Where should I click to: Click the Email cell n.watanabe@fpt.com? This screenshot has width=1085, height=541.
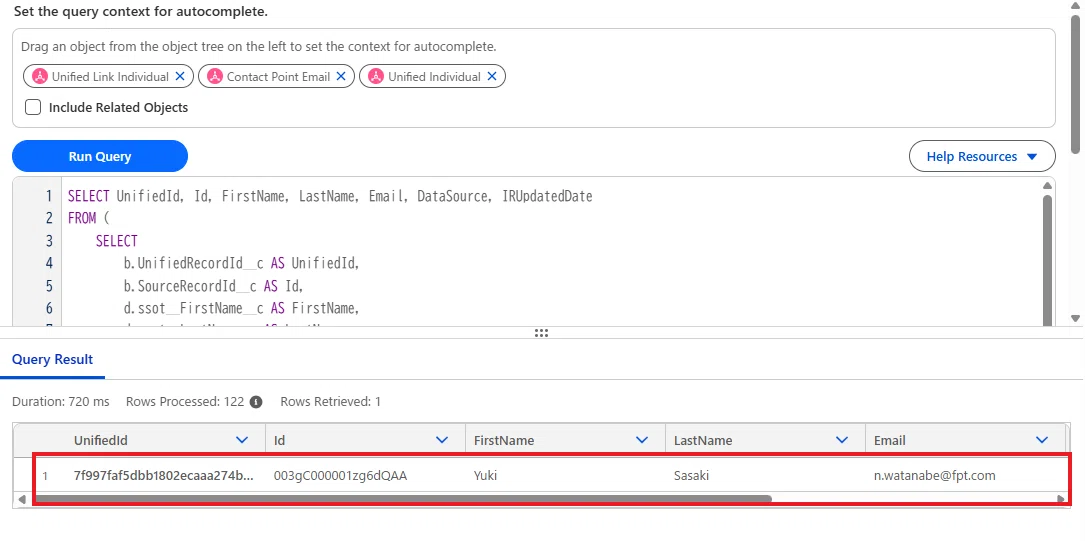[935, 476]
